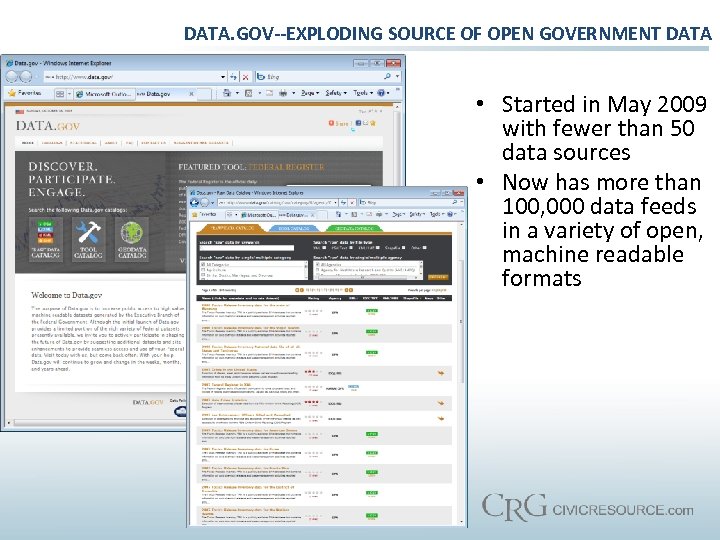Open Quick Tabs dropdown arrow in Data.gov window
720x540 pixels.
(x=69, y=94)
